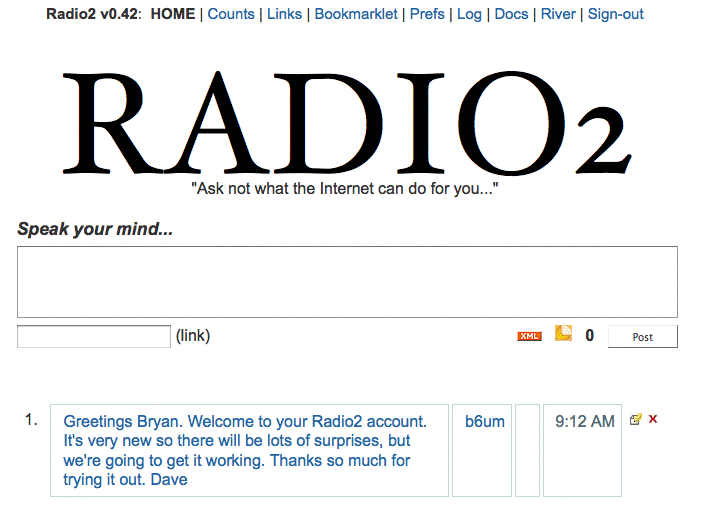Click the orange XML feed icon
Viewport: 711px width, 526px height.
pyautogui.click(x=529, y=336)
